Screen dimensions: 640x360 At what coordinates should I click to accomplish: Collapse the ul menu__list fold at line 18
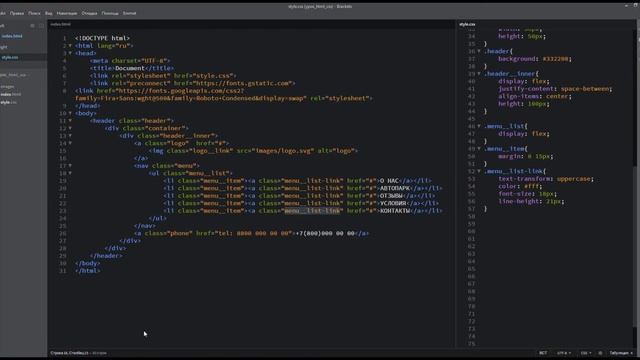click(x=70, y=173)
